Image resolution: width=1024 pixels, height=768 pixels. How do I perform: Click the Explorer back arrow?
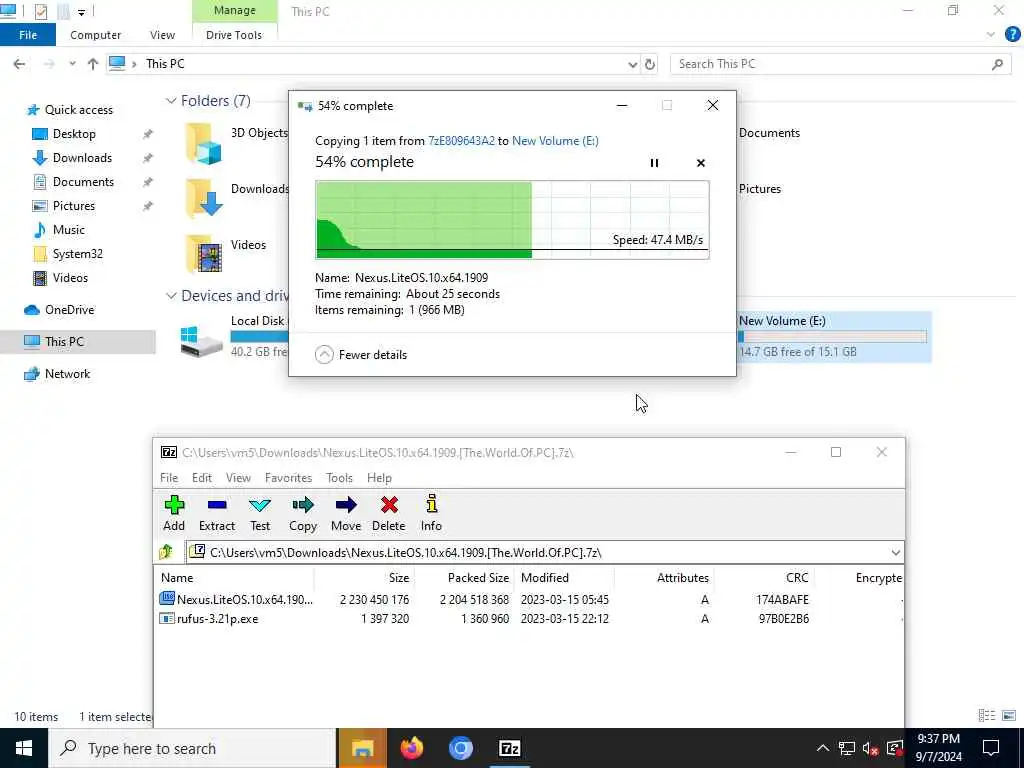pos(20,64)
